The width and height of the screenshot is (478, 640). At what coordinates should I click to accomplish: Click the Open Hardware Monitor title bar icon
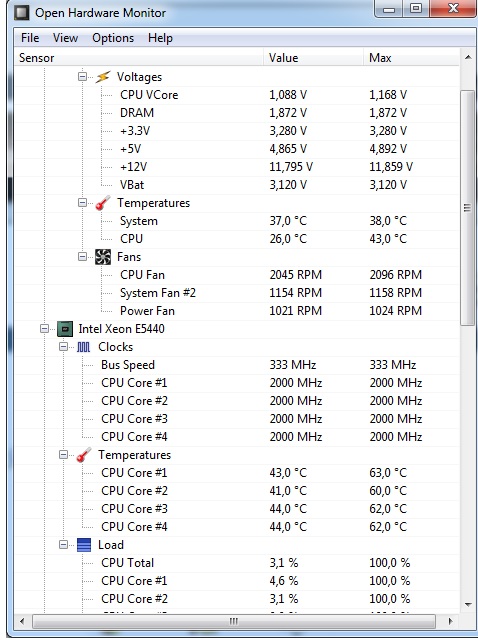(x=22, y=13)
